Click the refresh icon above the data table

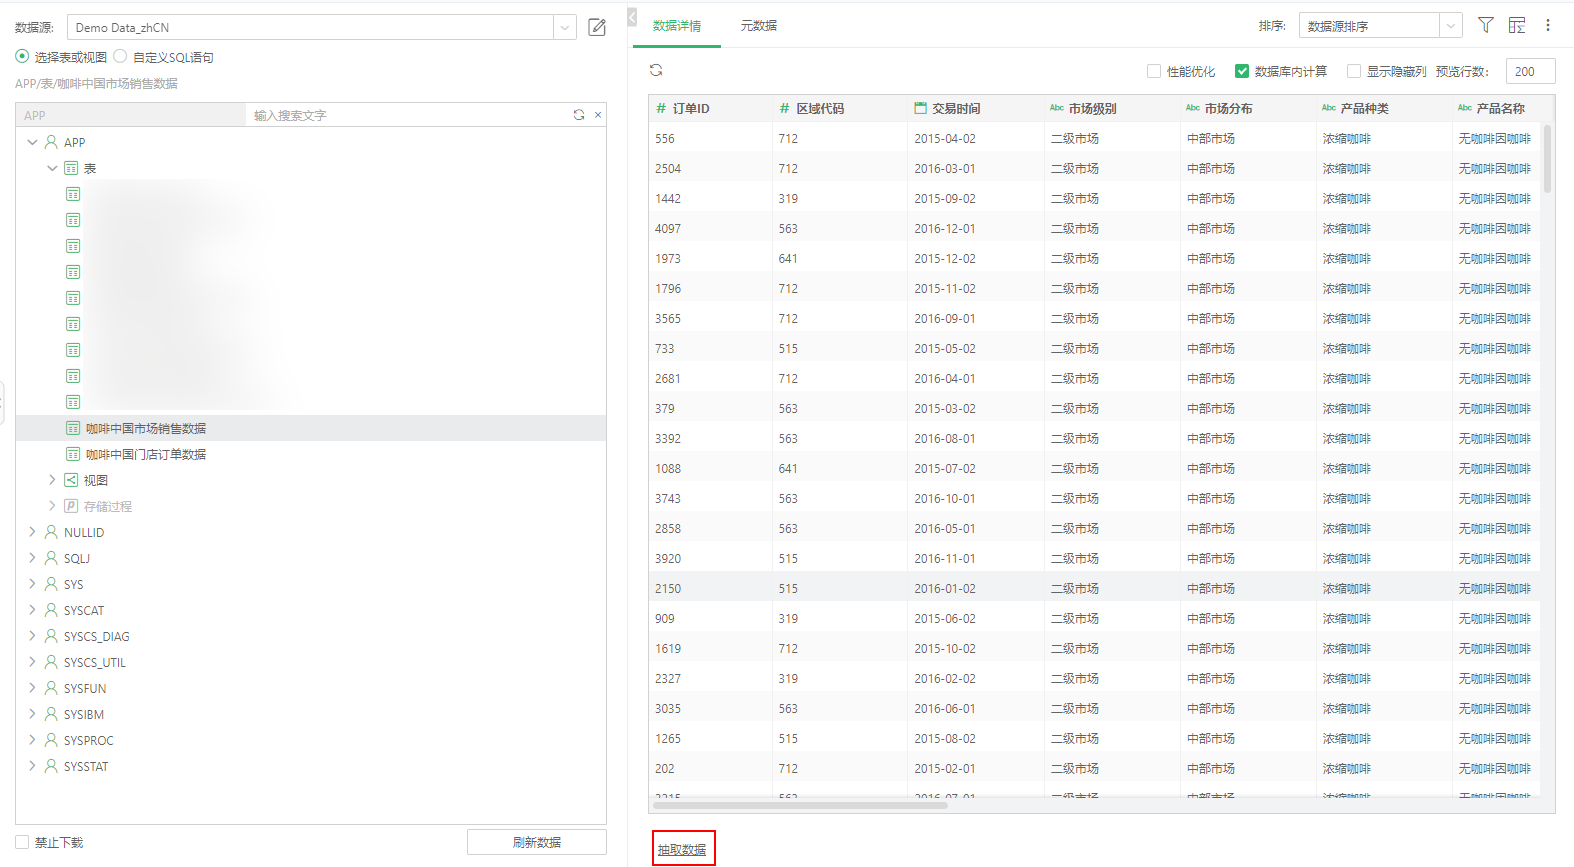point(656,70)
